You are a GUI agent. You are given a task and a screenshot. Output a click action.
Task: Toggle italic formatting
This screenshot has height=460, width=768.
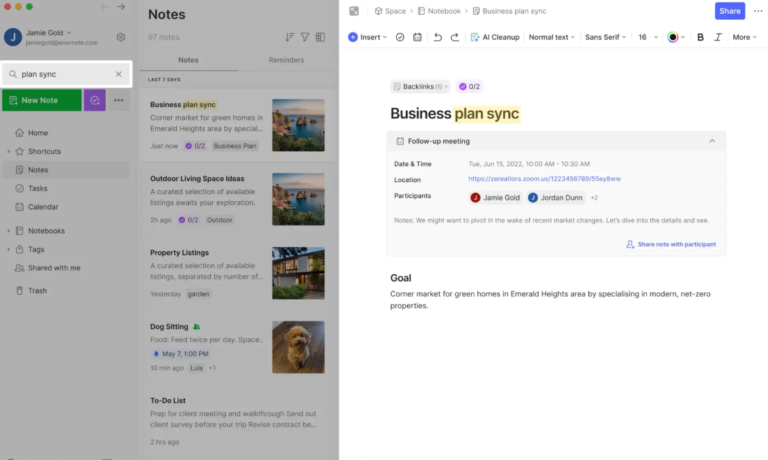(x=717, y=37)
